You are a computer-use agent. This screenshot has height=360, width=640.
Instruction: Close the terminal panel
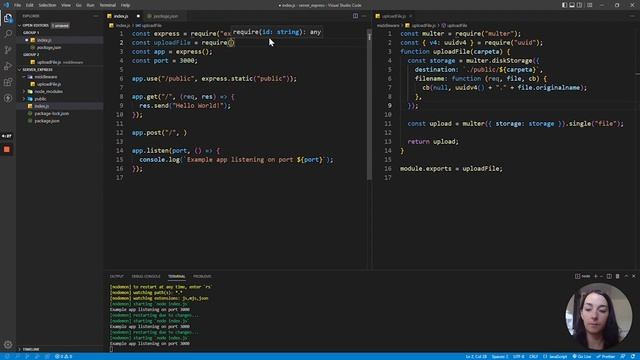[x=633, y=276]
